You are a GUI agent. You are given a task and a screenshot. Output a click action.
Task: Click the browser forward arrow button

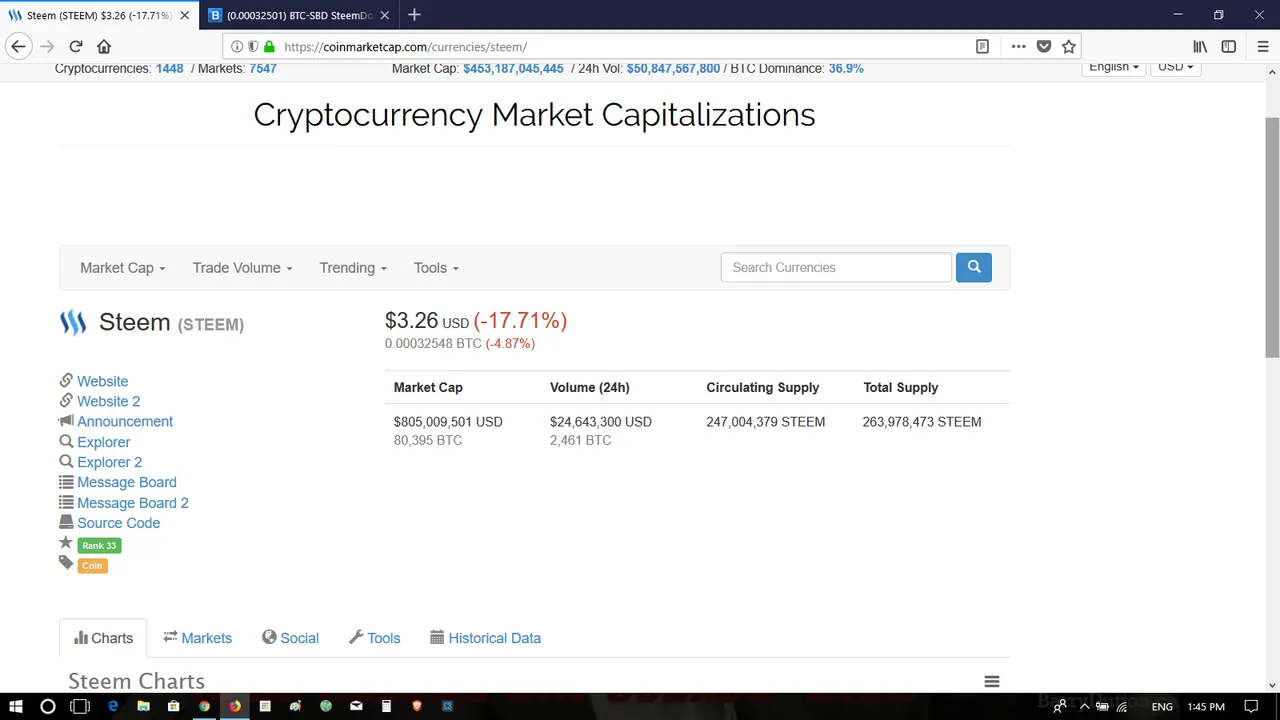coord(47,46)
